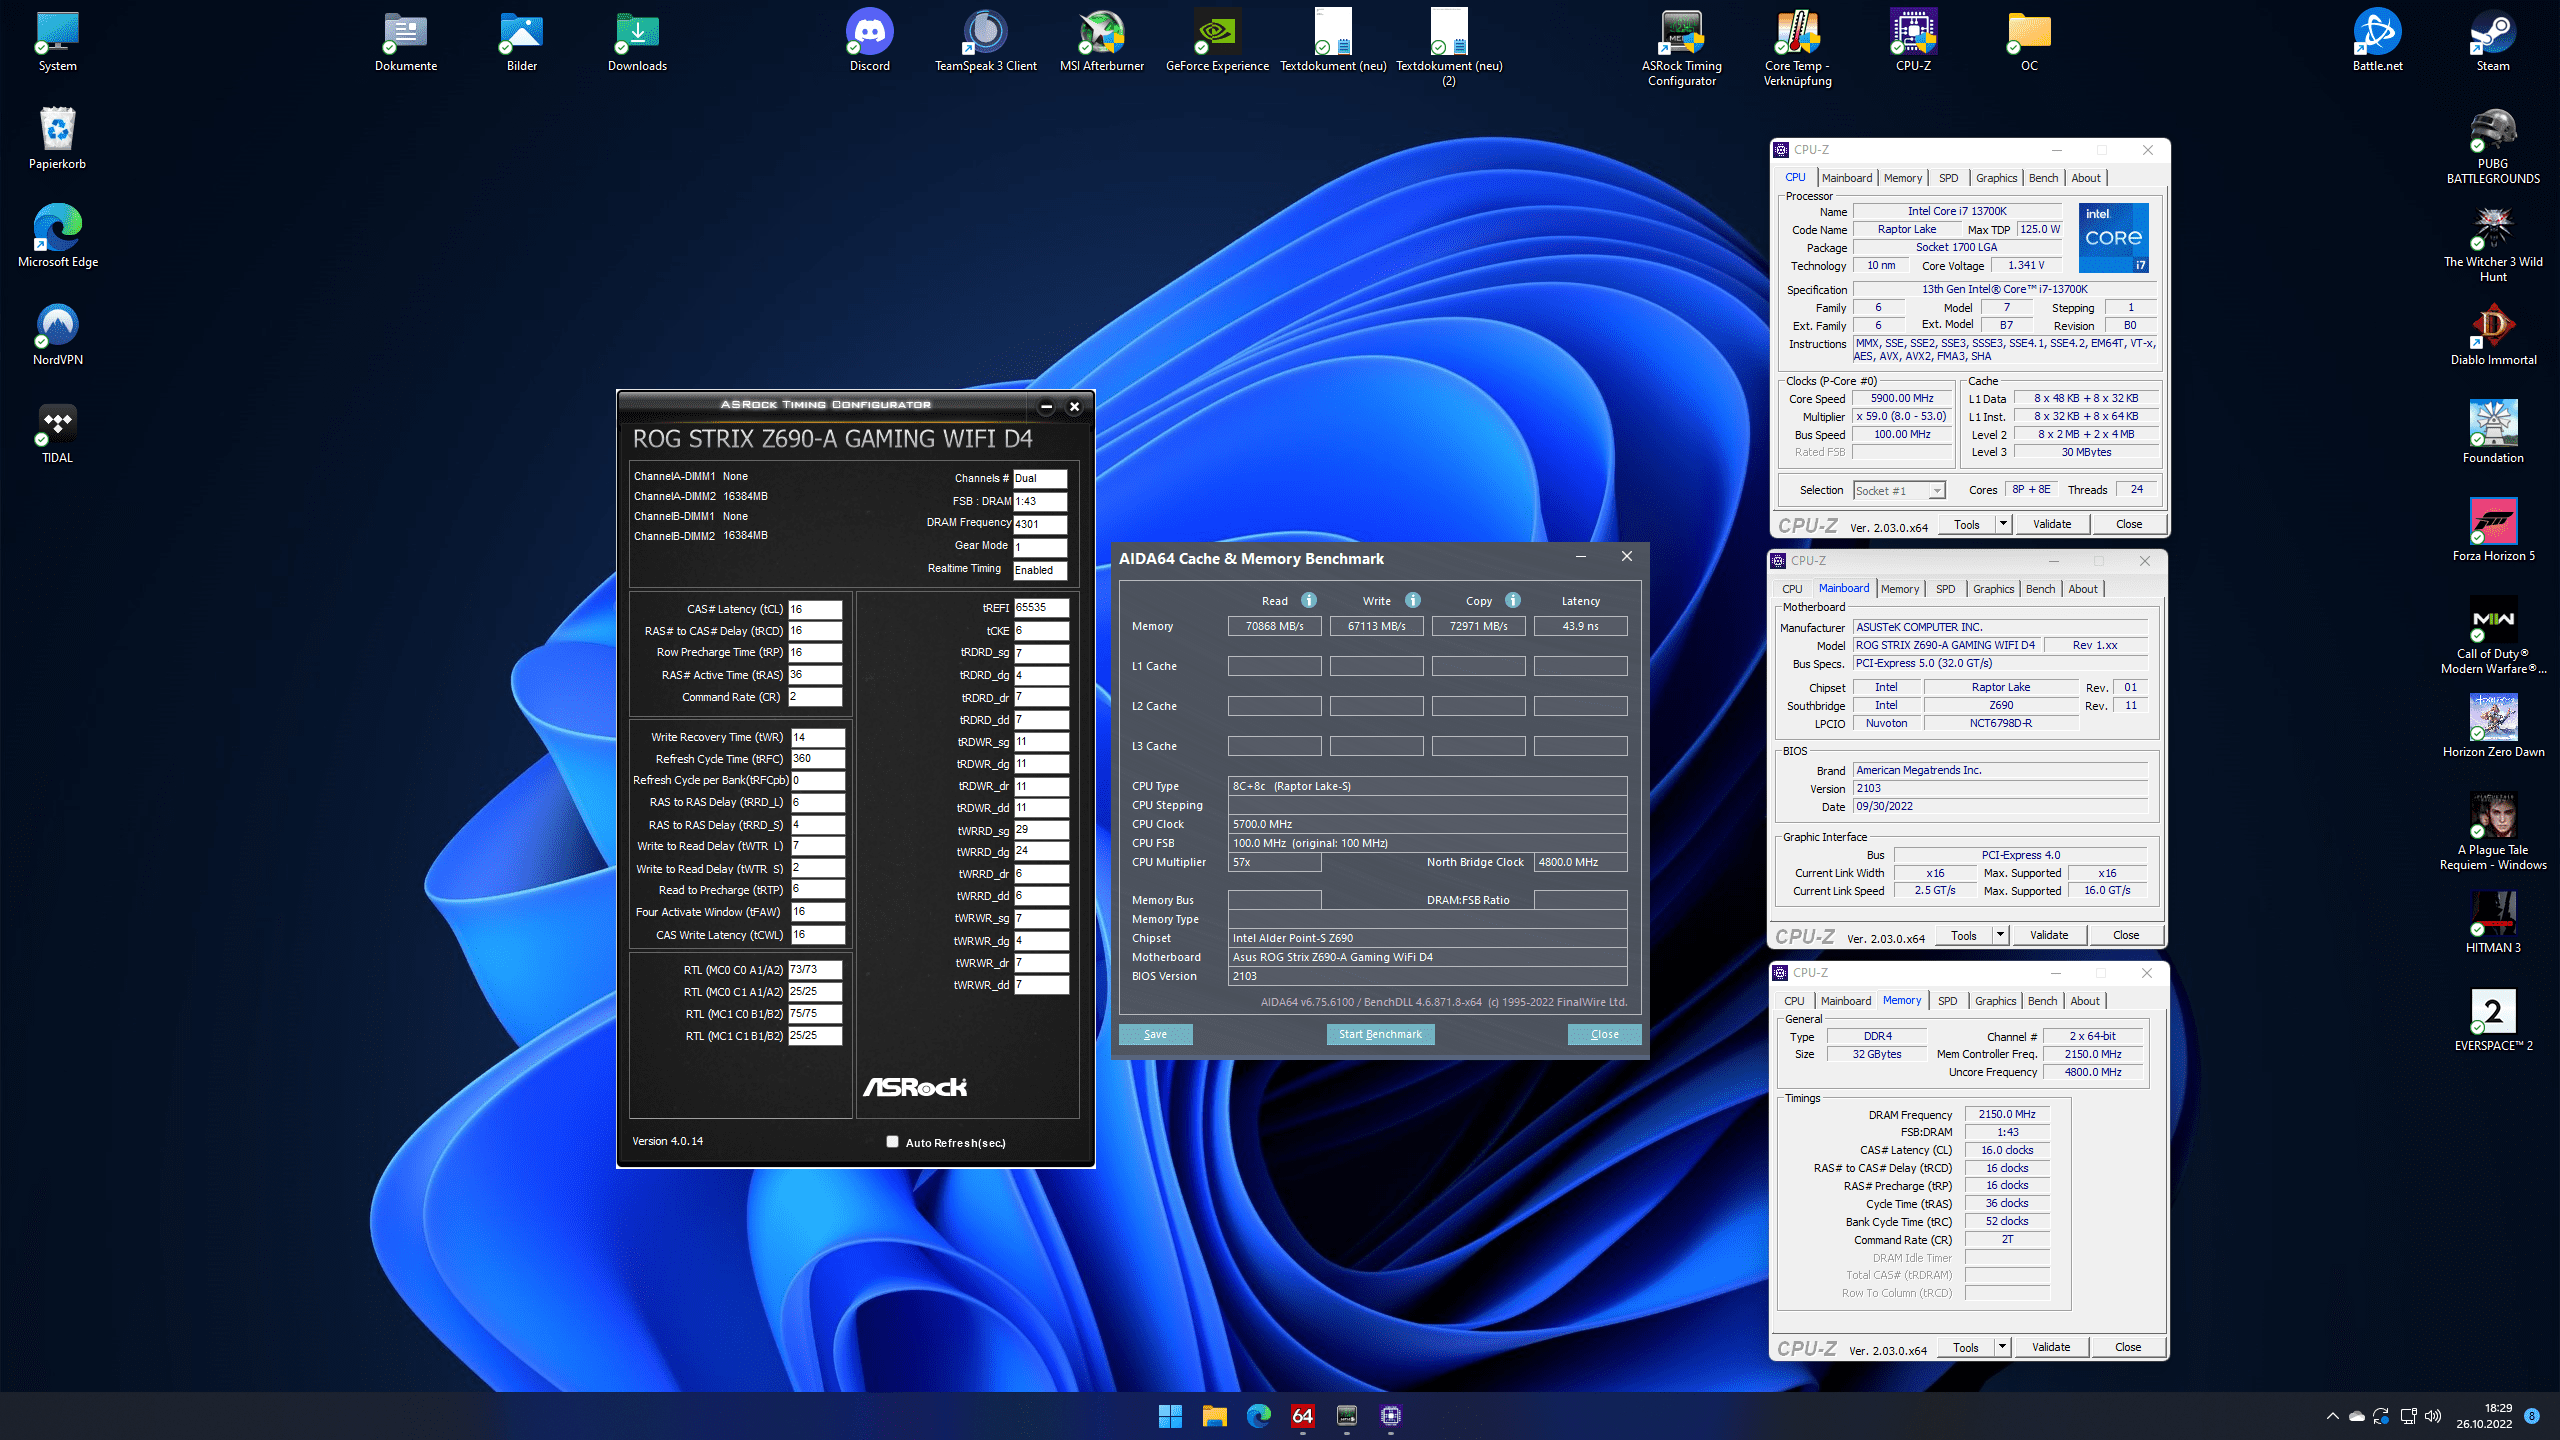Minimize the ASRock Timing Configurator window
Image resolution: width=2560 pixels, height=1440 pixels.
pos(1046,406)
